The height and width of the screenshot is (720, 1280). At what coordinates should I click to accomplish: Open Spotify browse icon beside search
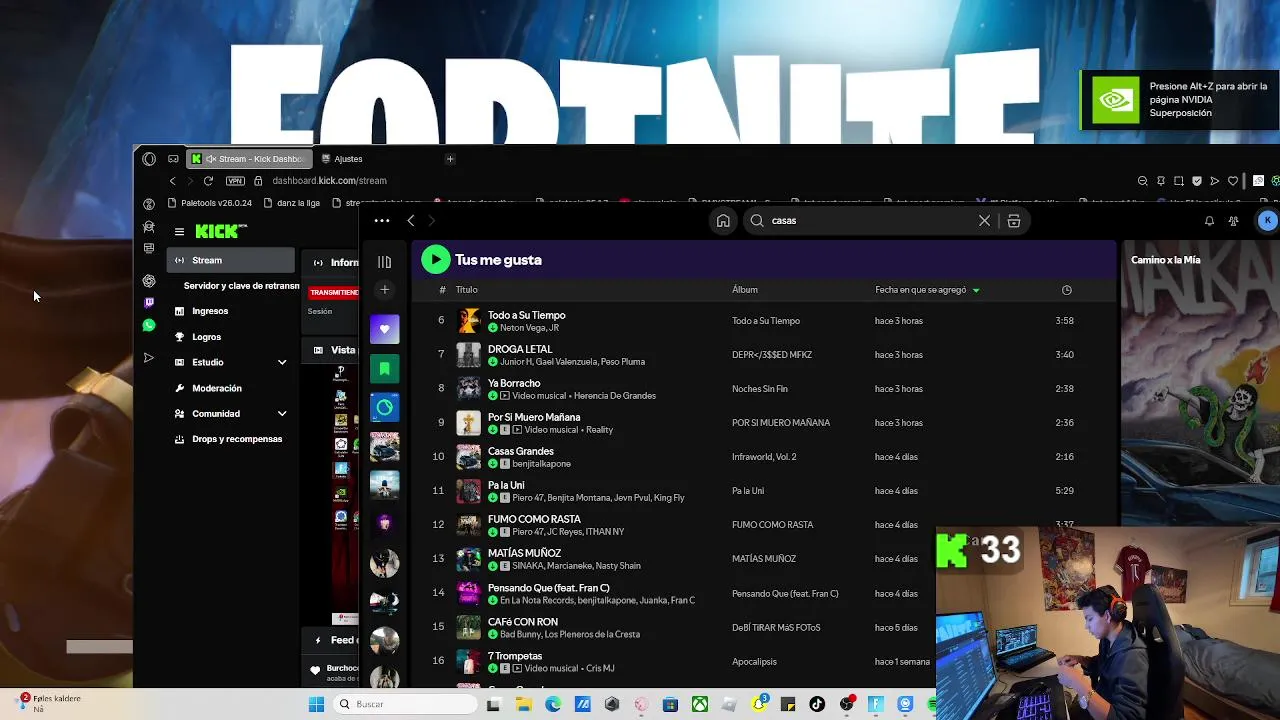pyautogui.click(x=1013, y=221)
